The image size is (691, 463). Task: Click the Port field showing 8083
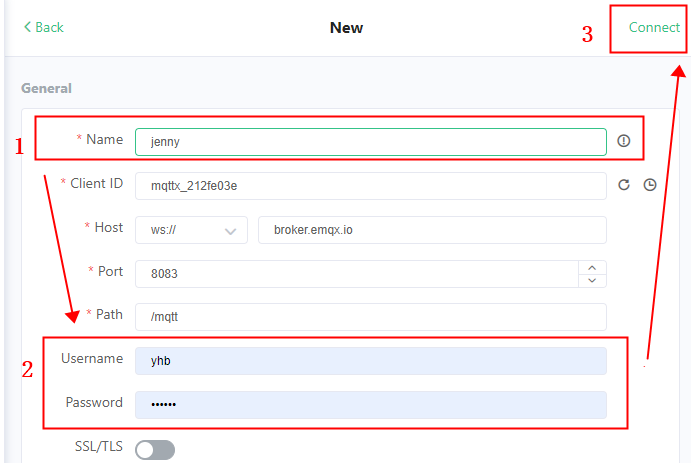point(355,274)
